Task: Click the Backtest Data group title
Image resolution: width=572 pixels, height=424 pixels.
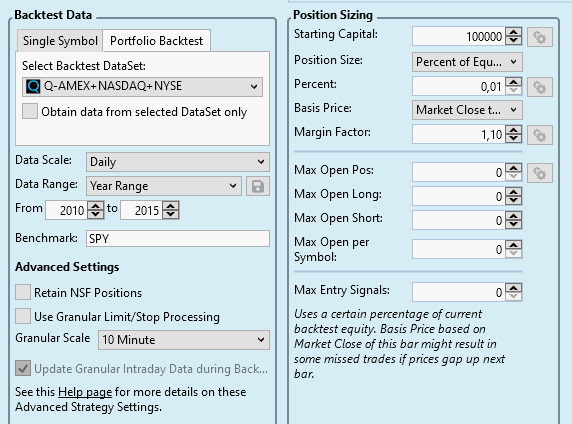Action: 53,15
